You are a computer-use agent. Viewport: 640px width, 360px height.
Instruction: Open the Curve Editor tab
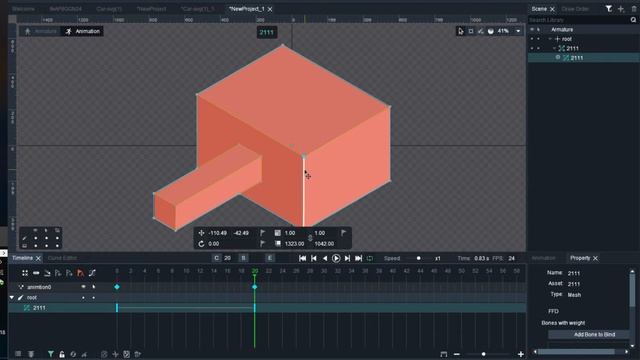point(62,258)
